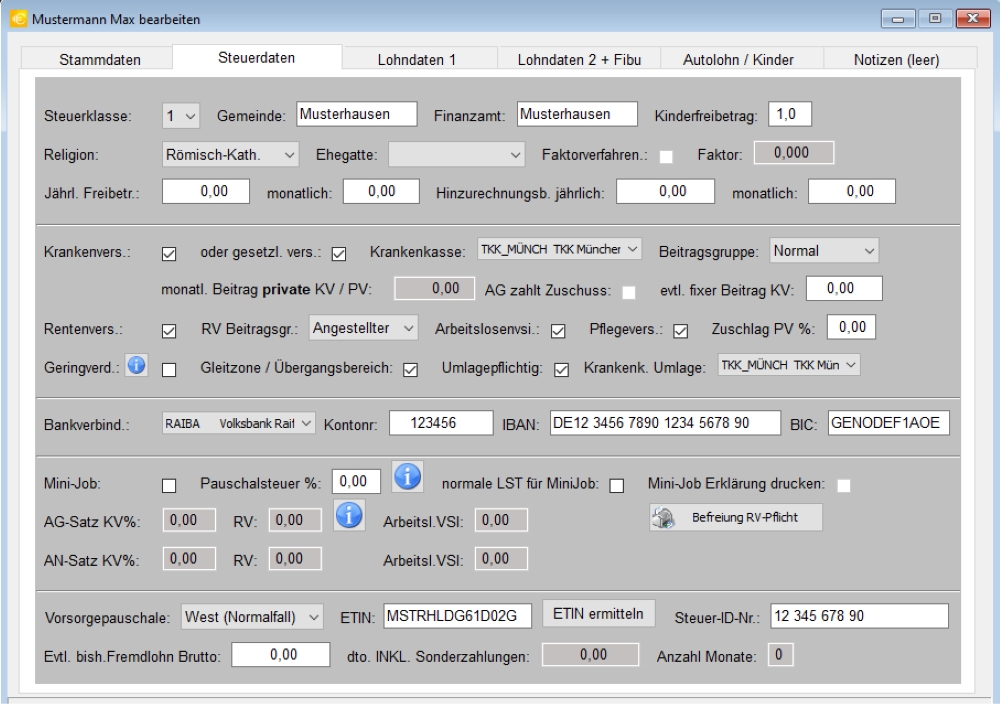Enable AG zahlt Zuschuss option
Viewport: 1000px width, 705px height.
(629, 292)
